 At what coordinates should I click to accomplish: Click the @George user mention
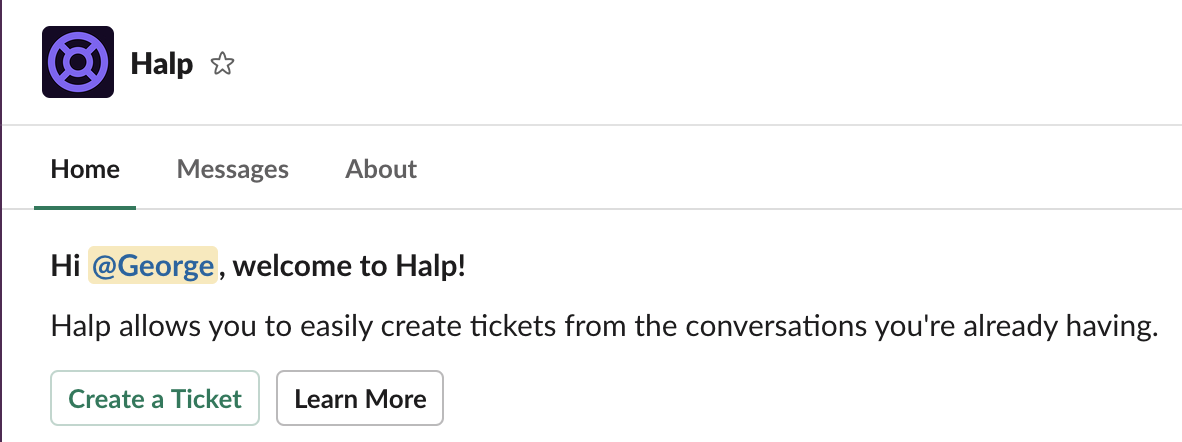coord(153,266)
